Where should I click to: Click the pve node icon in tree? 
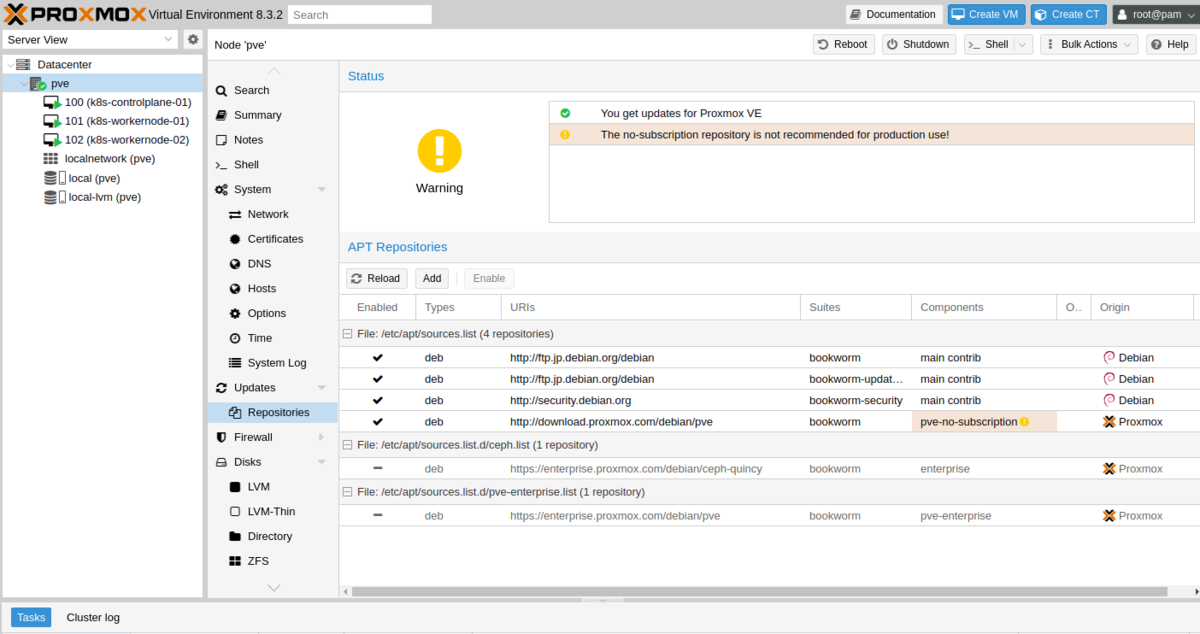(38, 84)
